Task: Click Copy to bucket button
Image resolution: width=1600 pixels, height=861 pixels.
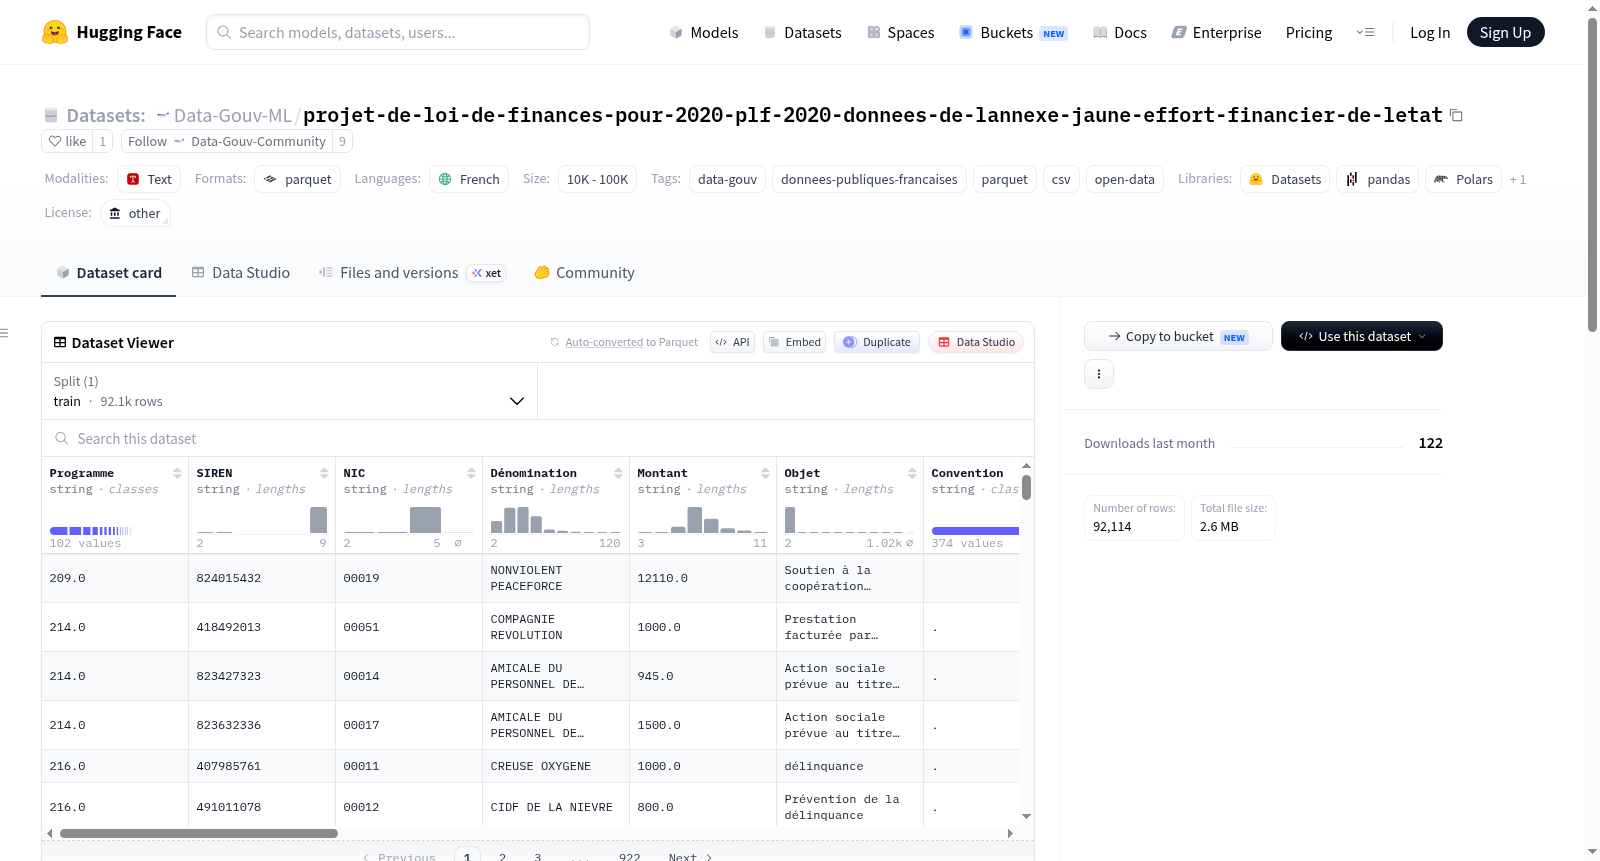Action: tap(1178, 336)
